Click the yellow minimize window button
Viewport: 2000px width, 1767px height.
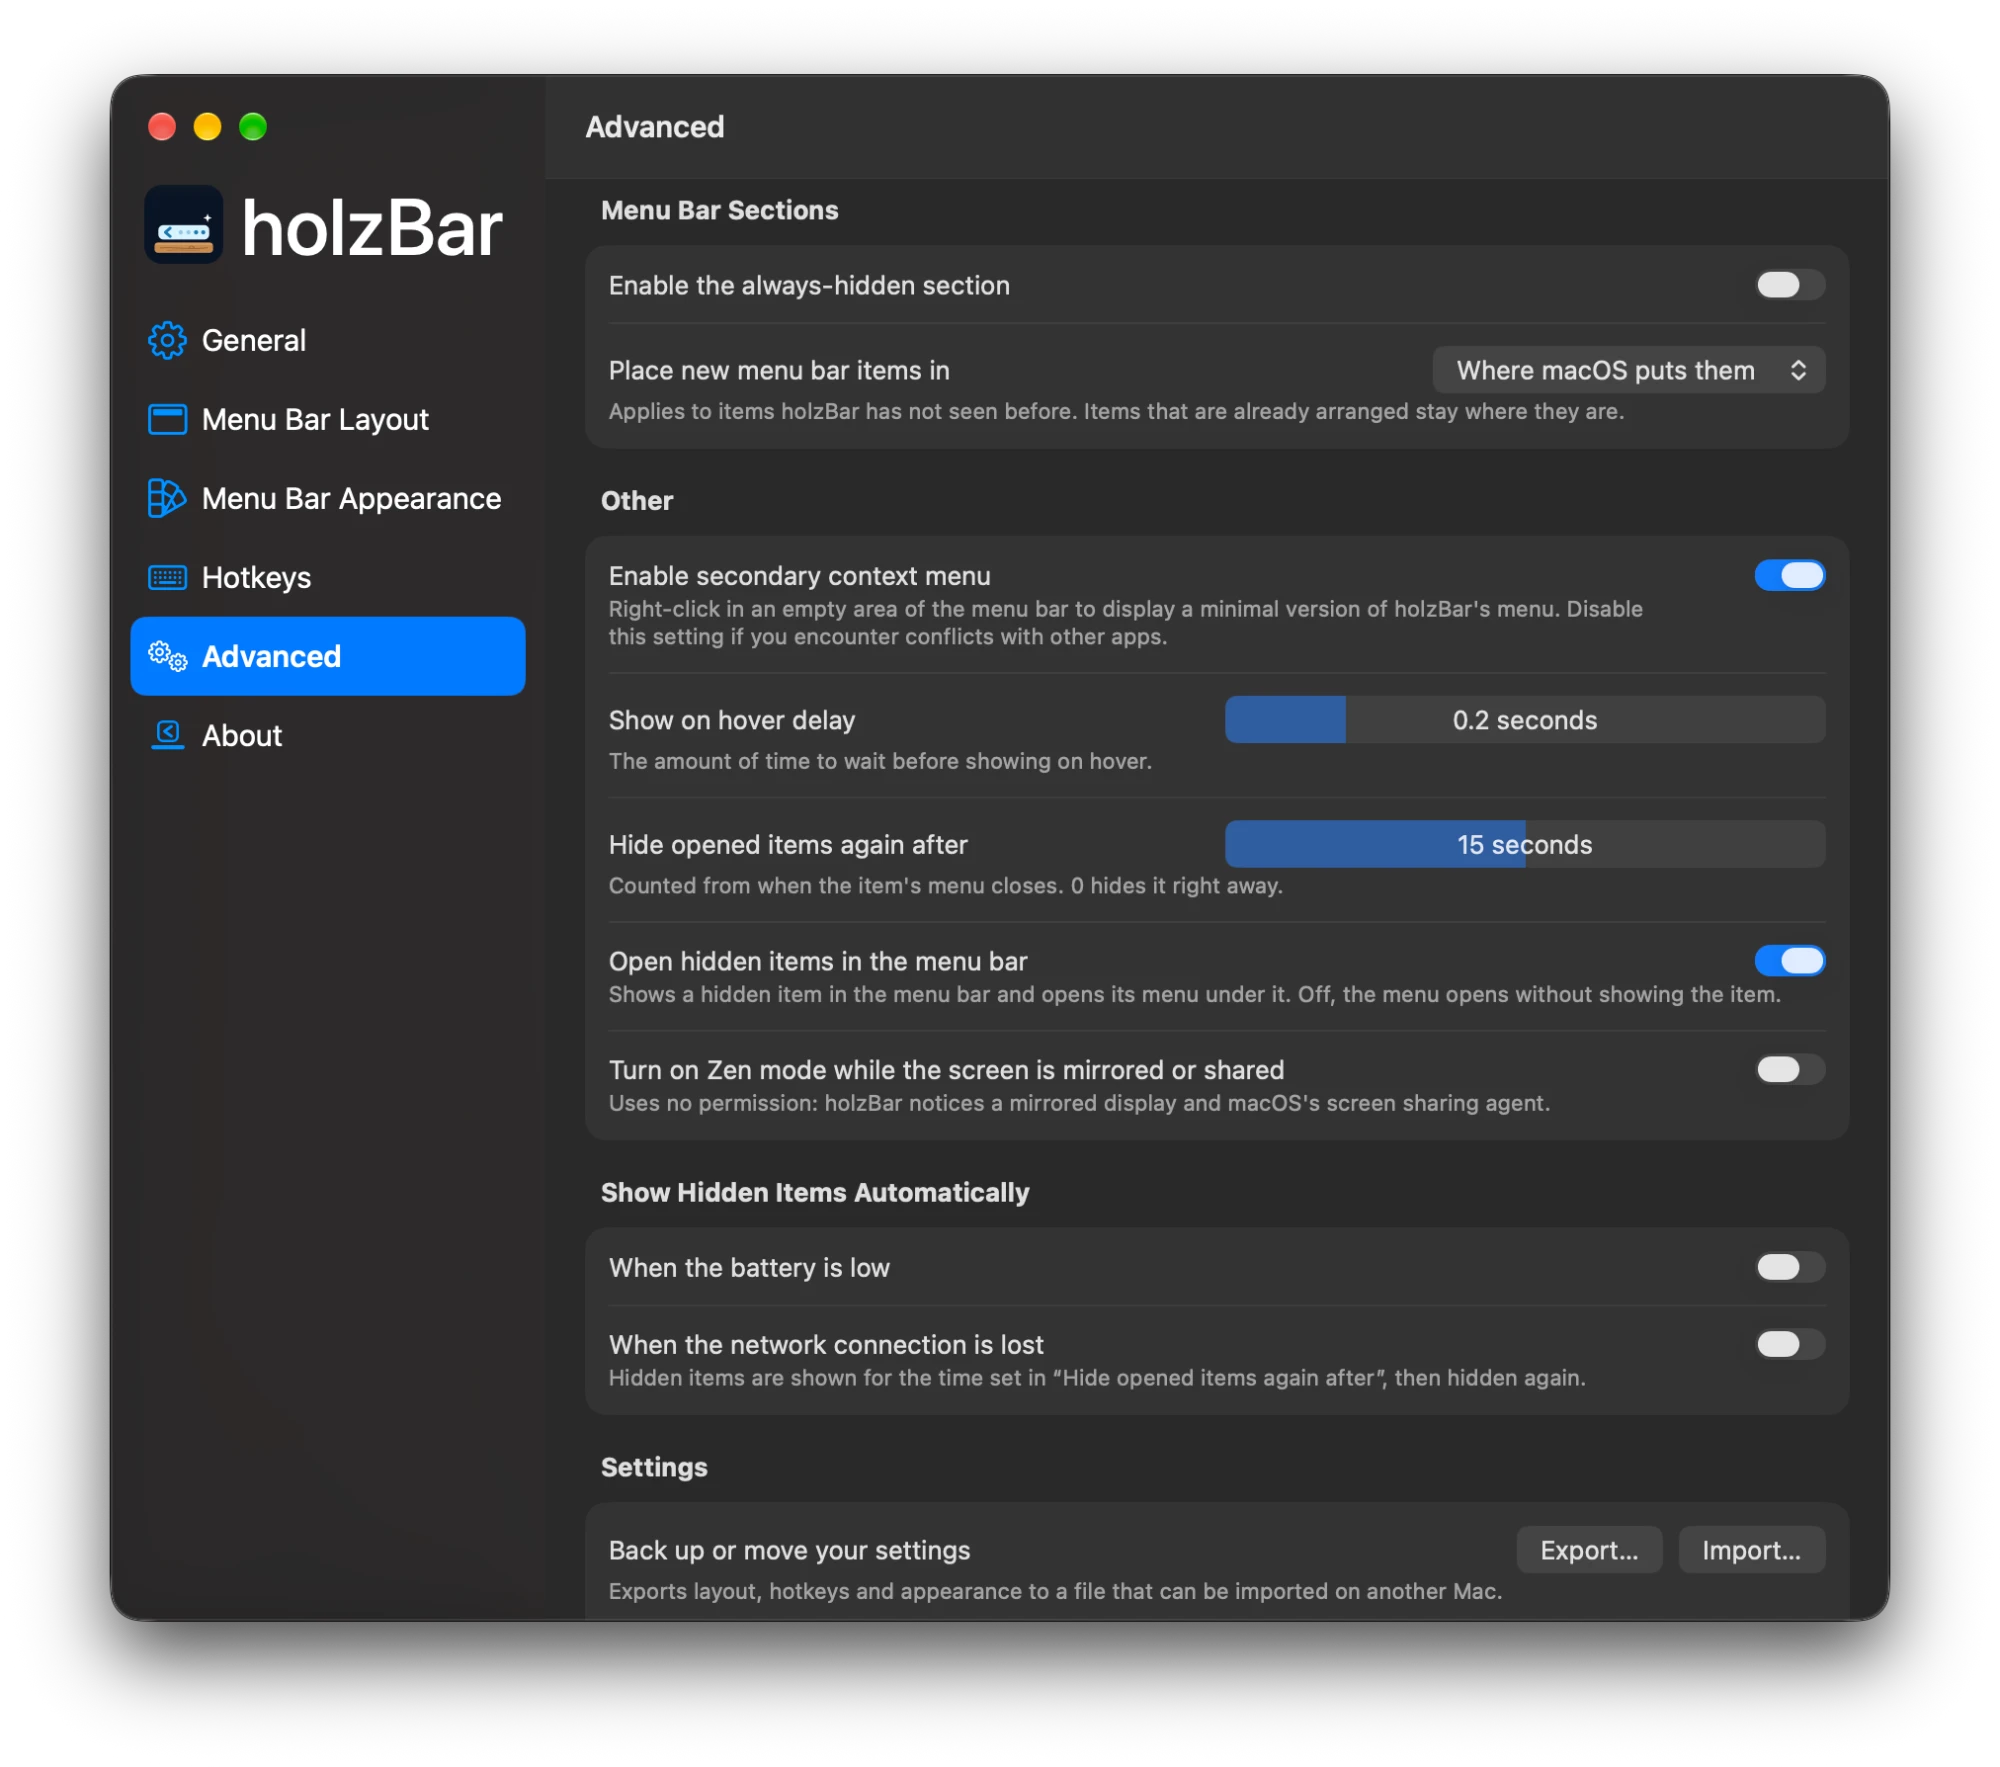click(x=207, y=127)
